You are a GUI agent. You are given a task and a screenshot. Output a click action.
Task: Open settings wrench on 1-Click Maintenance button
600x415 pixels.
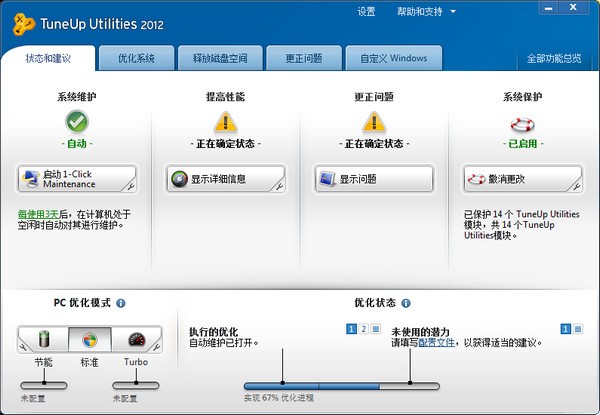(130, 187)
